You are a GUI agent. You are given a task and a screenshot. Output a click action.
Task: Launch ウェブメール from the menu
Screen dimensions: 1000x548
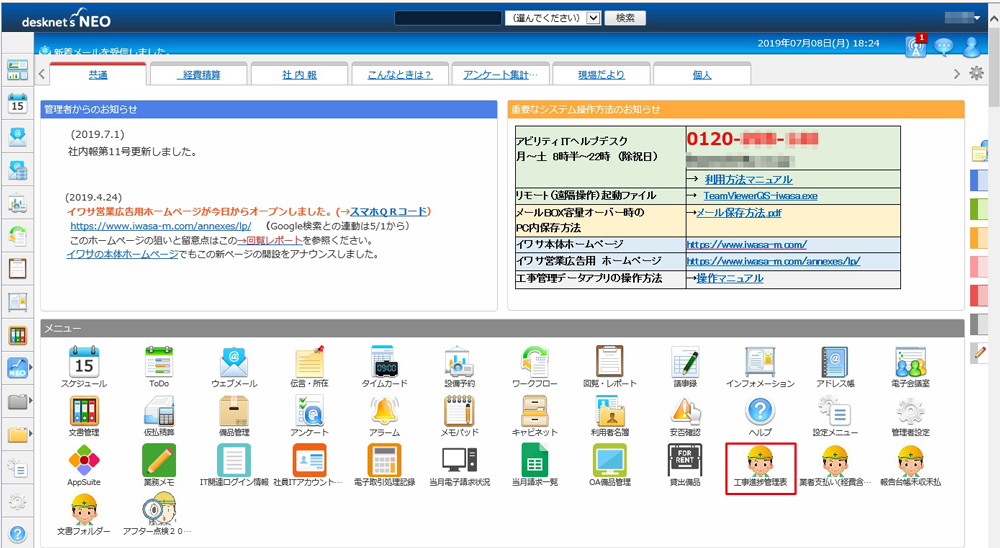234,361
